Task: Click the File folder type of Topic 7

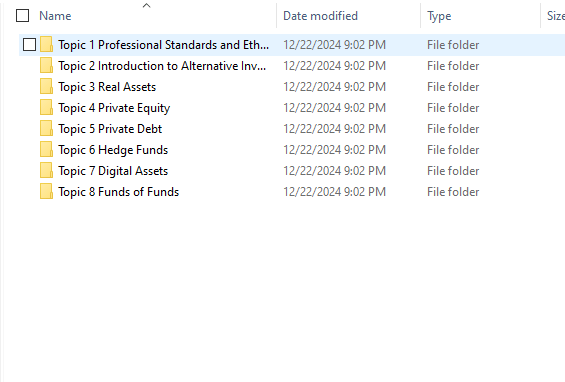Action: (453, 170)
